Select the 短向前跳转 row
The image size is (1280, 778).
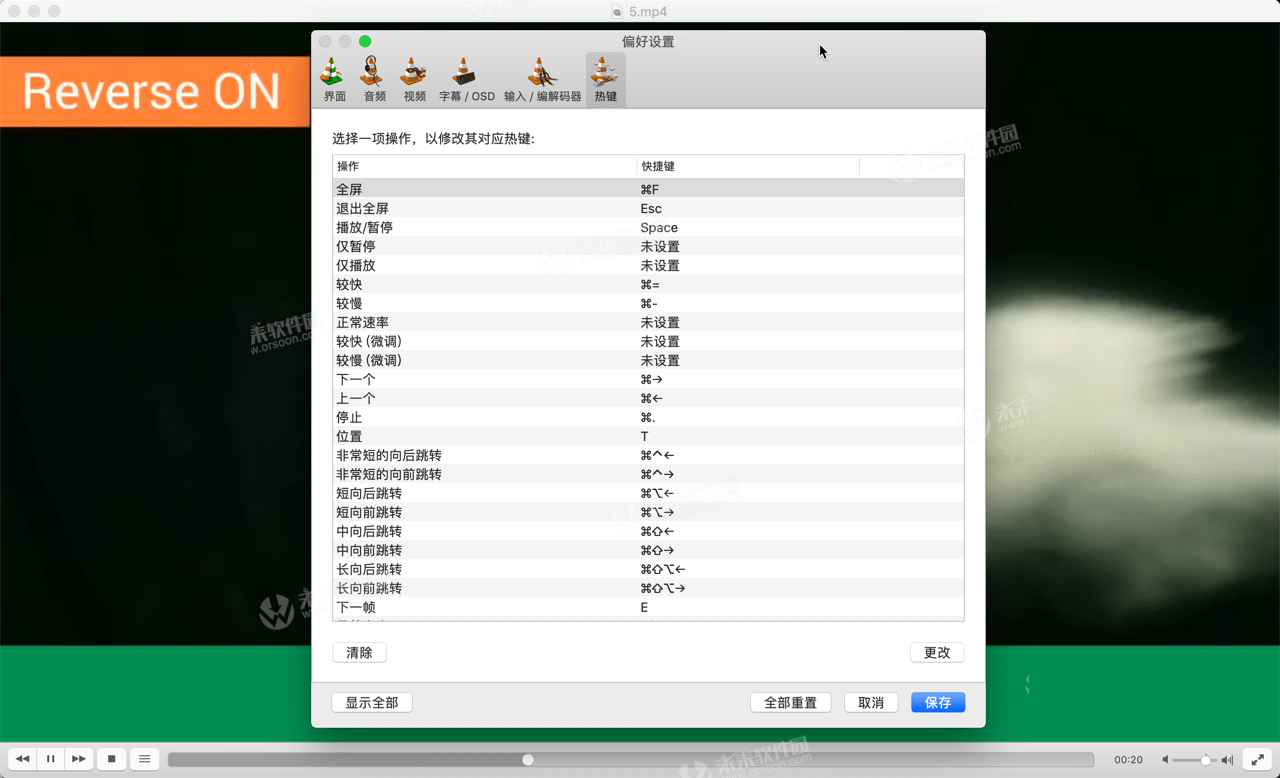coord(648,512)
